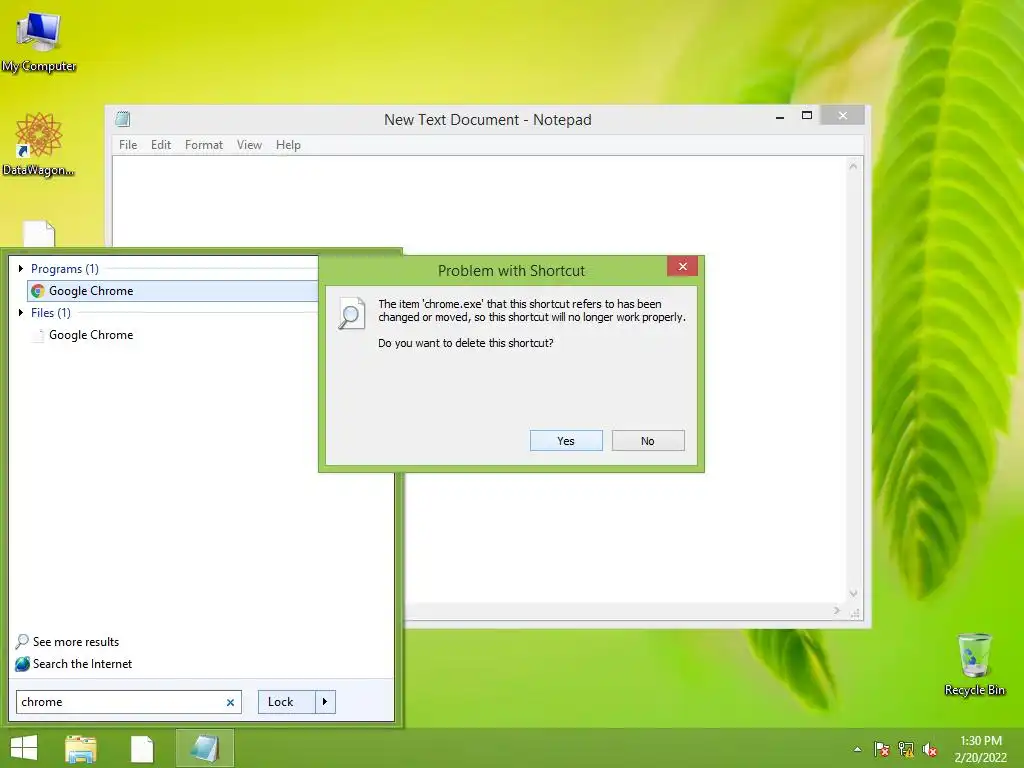The width and height of the screenshot is (1024, 768).
Task: Click No in Problem with Shortcut dialog
Action: (648, 441)
